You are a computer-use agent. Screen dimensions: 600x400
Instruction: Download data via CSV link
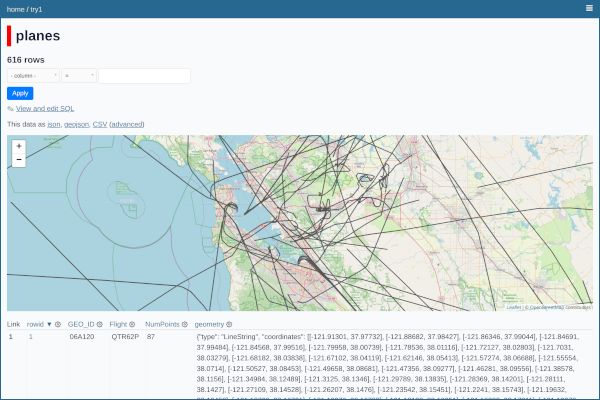(100, 124)
